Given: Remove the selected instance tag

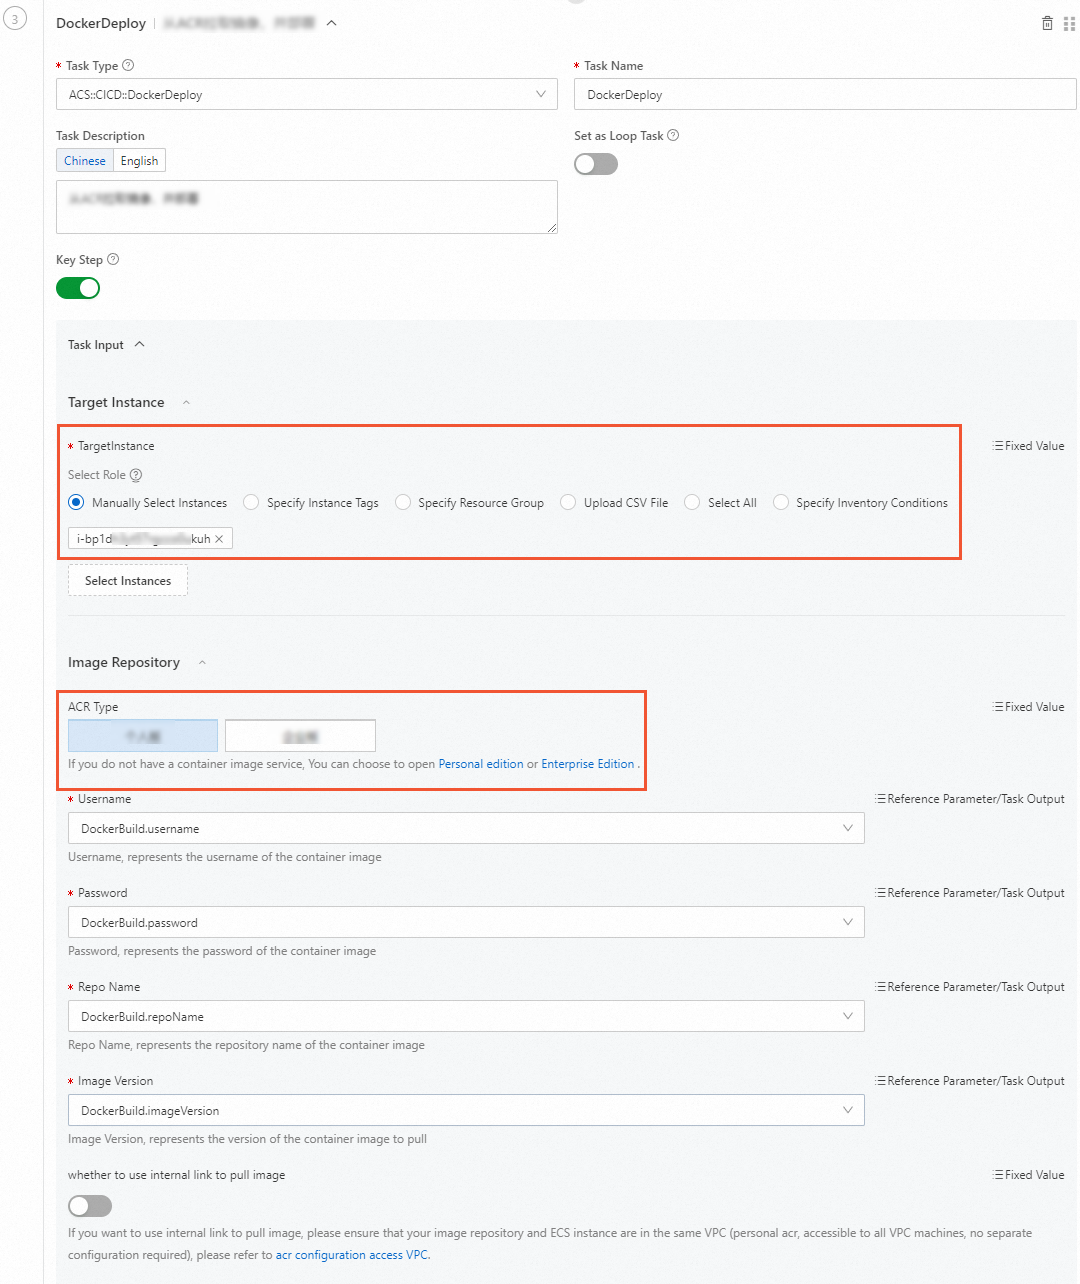Looking at the screenshot, I should click(x=219, y=539).
